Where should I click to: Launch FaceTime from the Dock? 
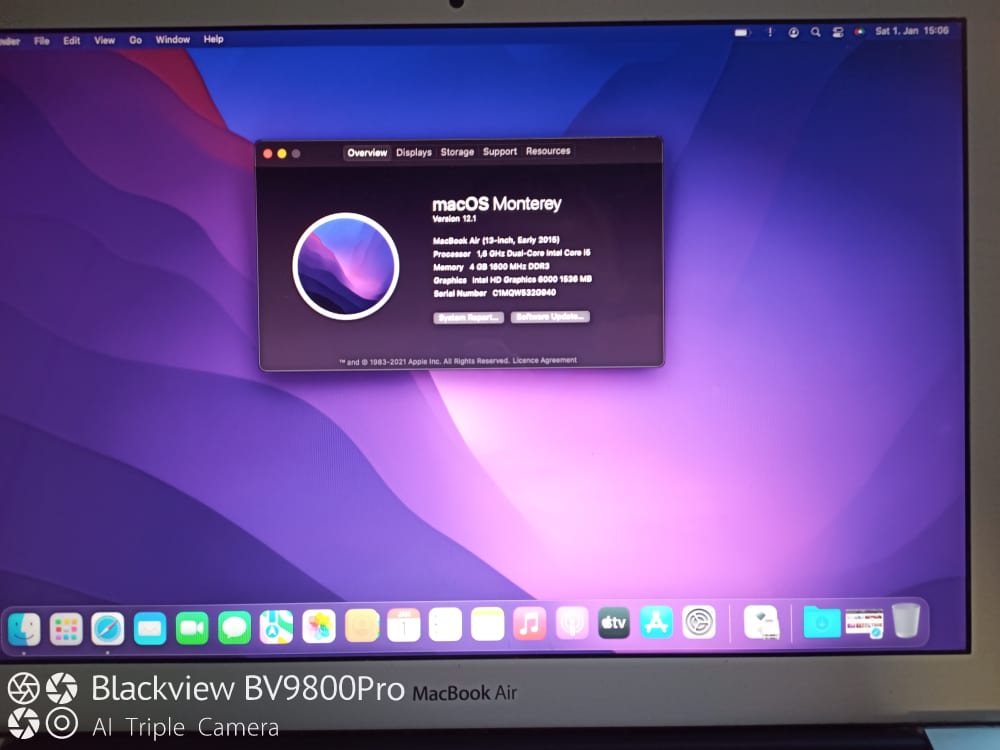pos(192,628)
